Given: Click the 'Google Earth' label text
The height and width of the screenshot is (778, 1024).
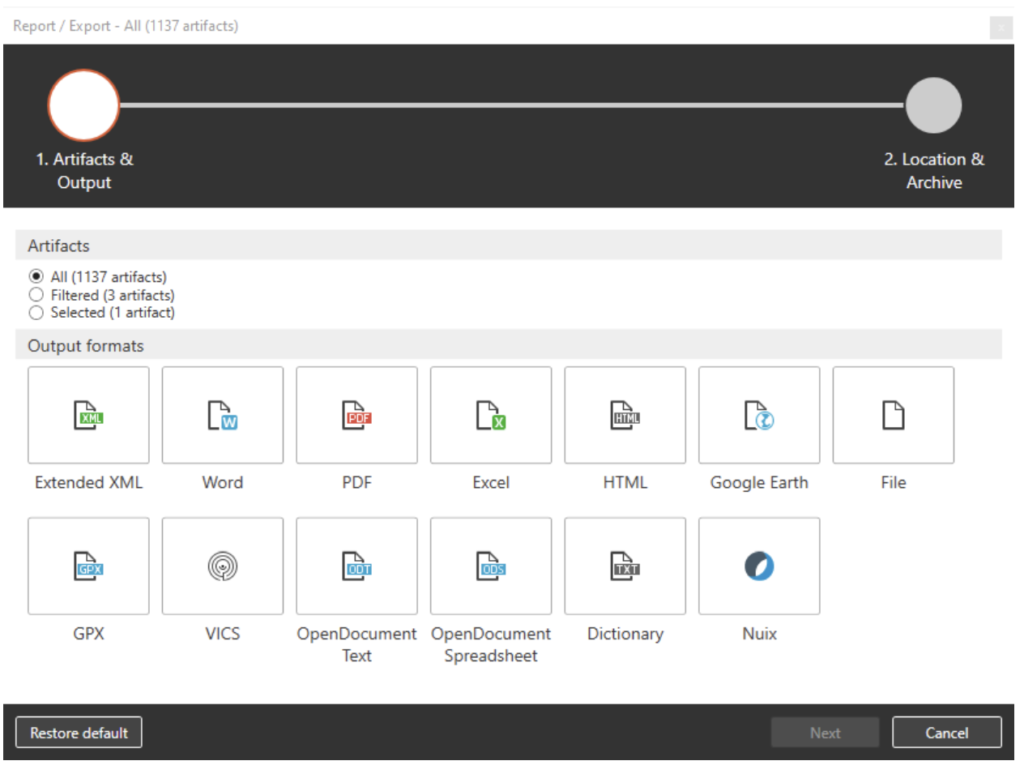Looking at the screenshot, I should coord(759,483).
